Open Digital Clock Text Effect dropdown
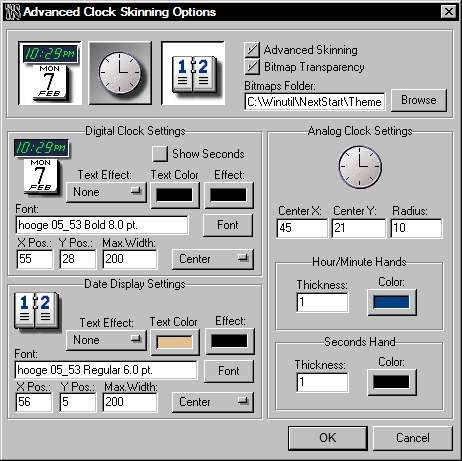Viewport: 462px width, 461px height. pyautogui.click(x=106, y=192)
